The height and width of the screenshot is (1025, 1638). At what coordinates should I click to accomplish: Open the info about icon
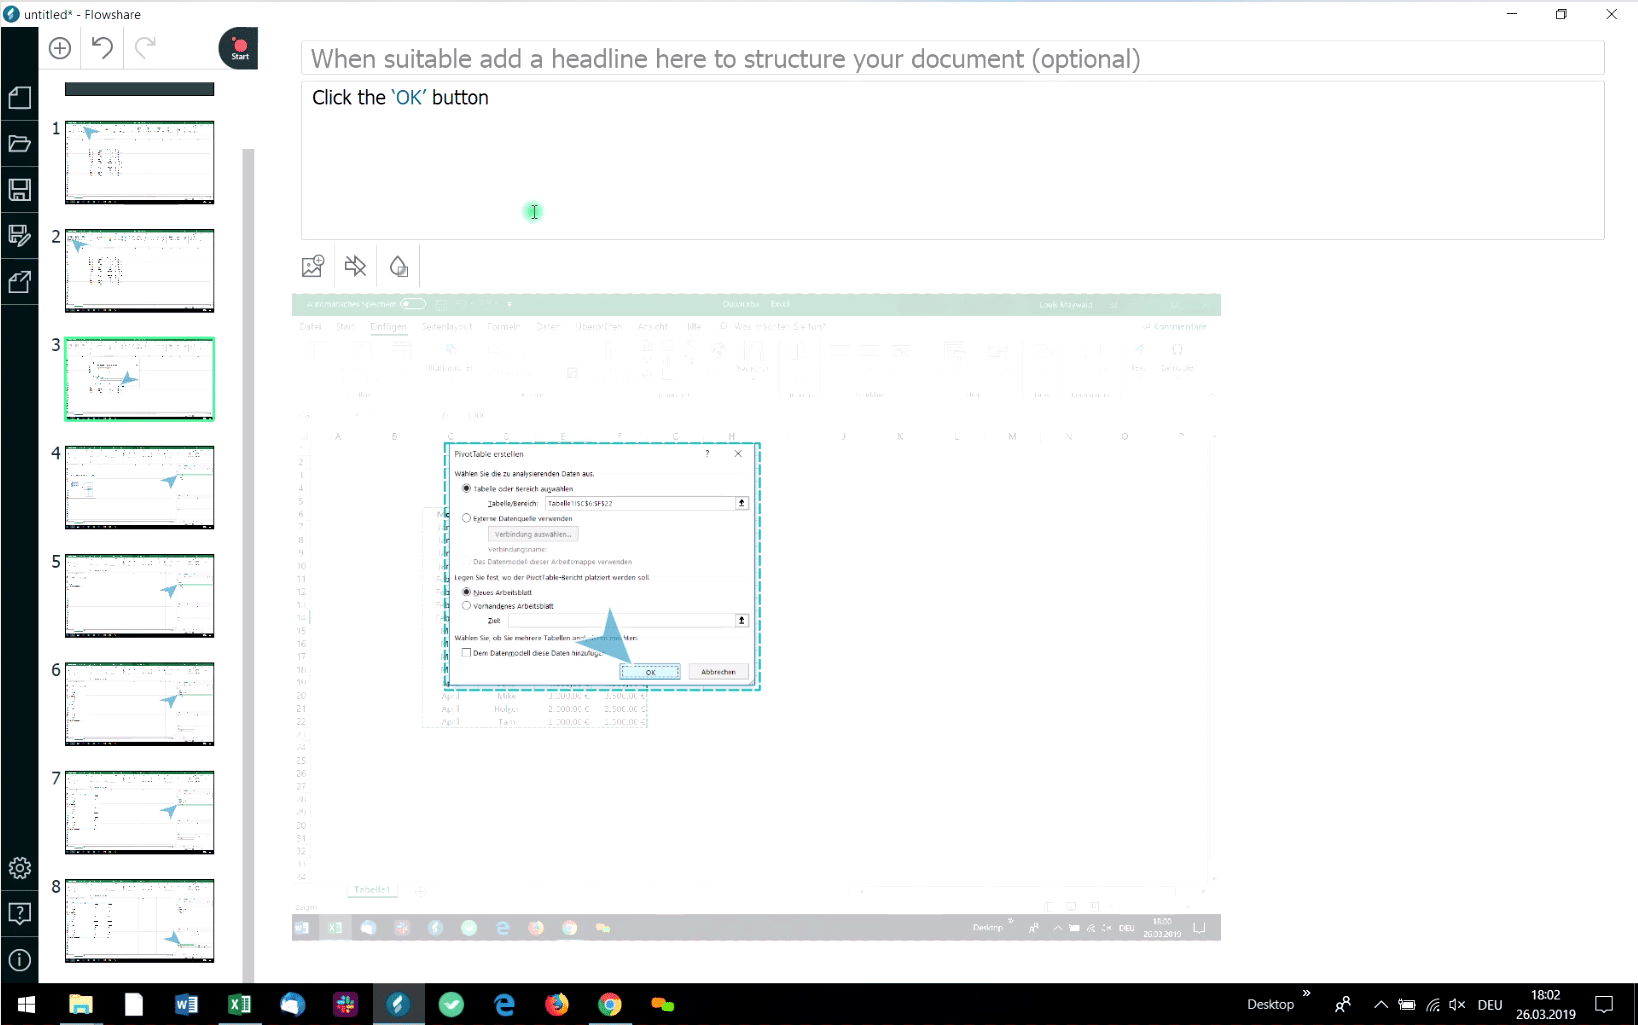click(19, 960)
